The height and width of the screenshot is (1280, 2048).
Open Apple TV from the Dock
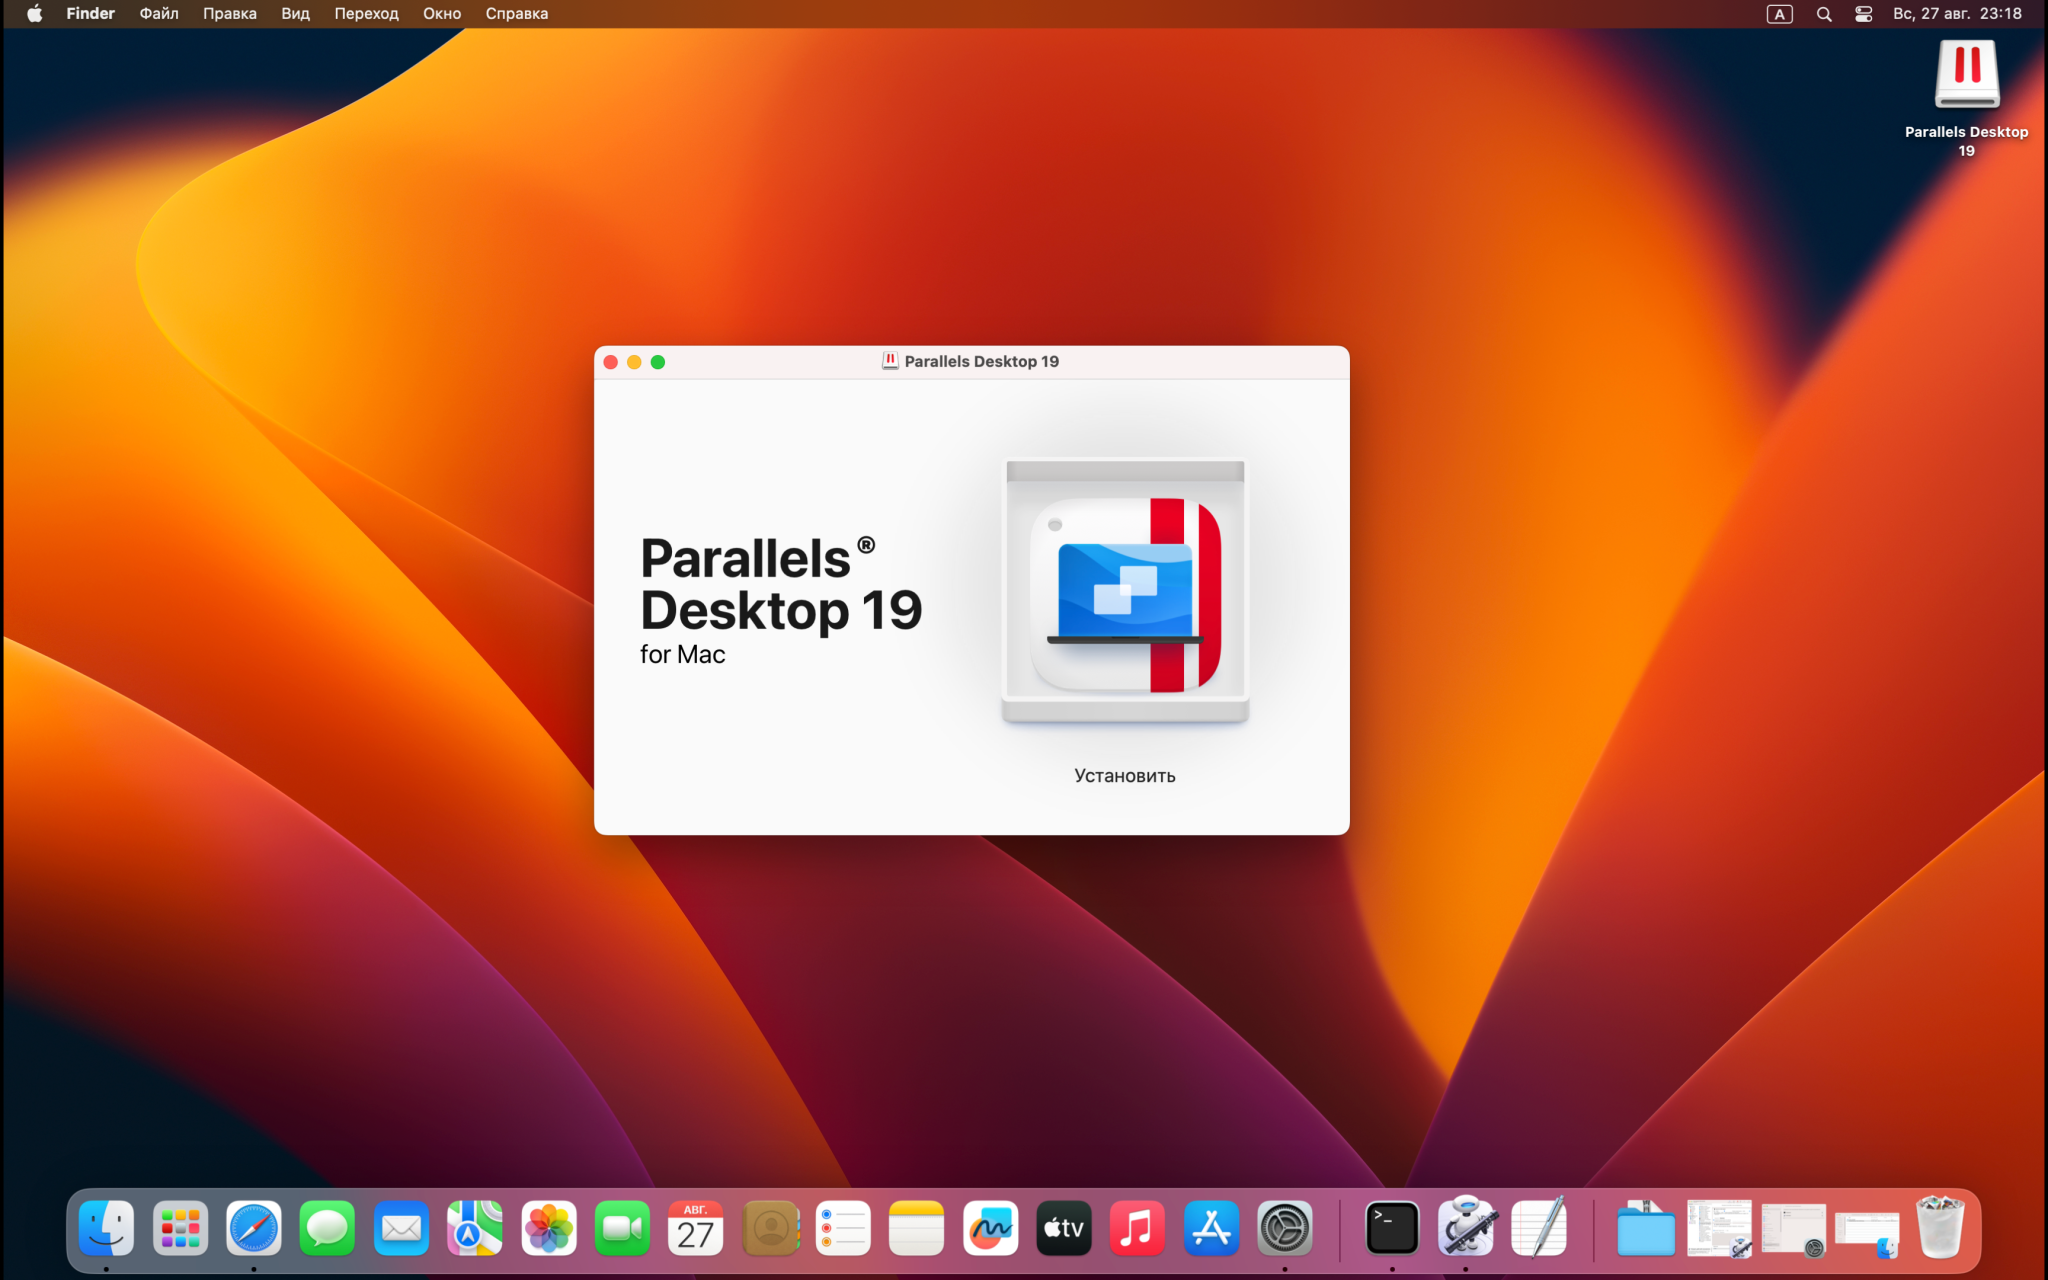pyautogui.click(x=1064, y=1228)
